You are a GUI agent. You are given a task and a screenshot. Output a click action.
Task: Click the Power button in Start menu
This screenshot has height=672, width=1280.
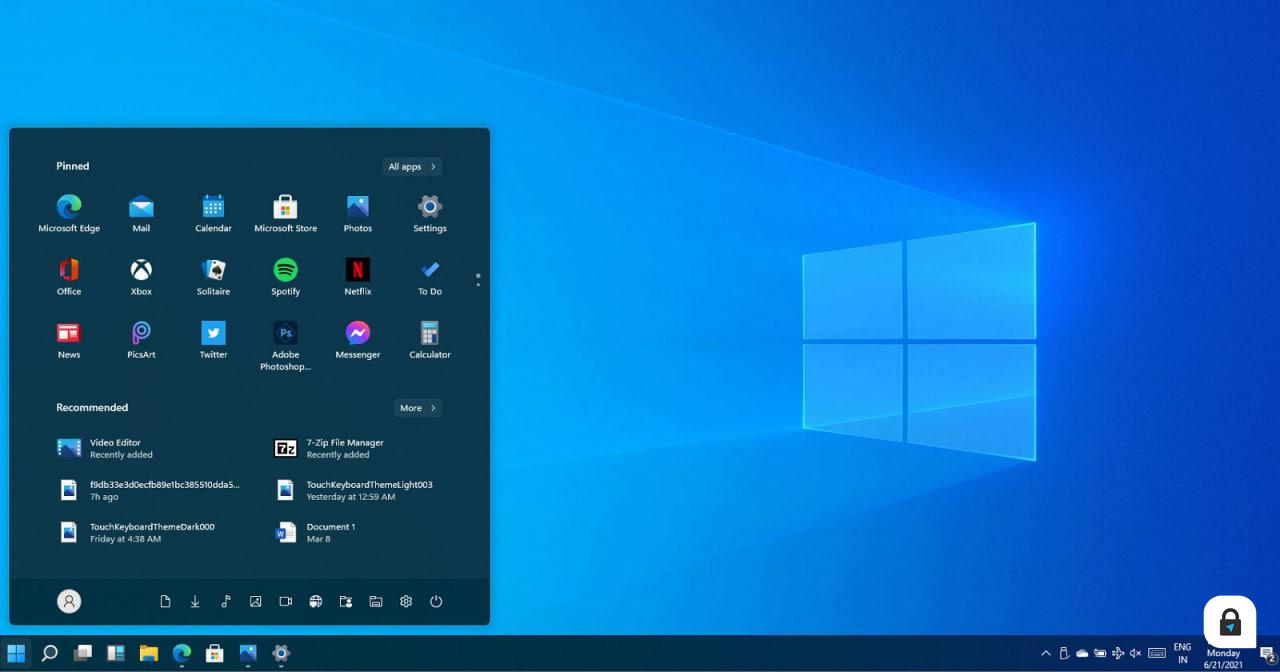[436, 601]
